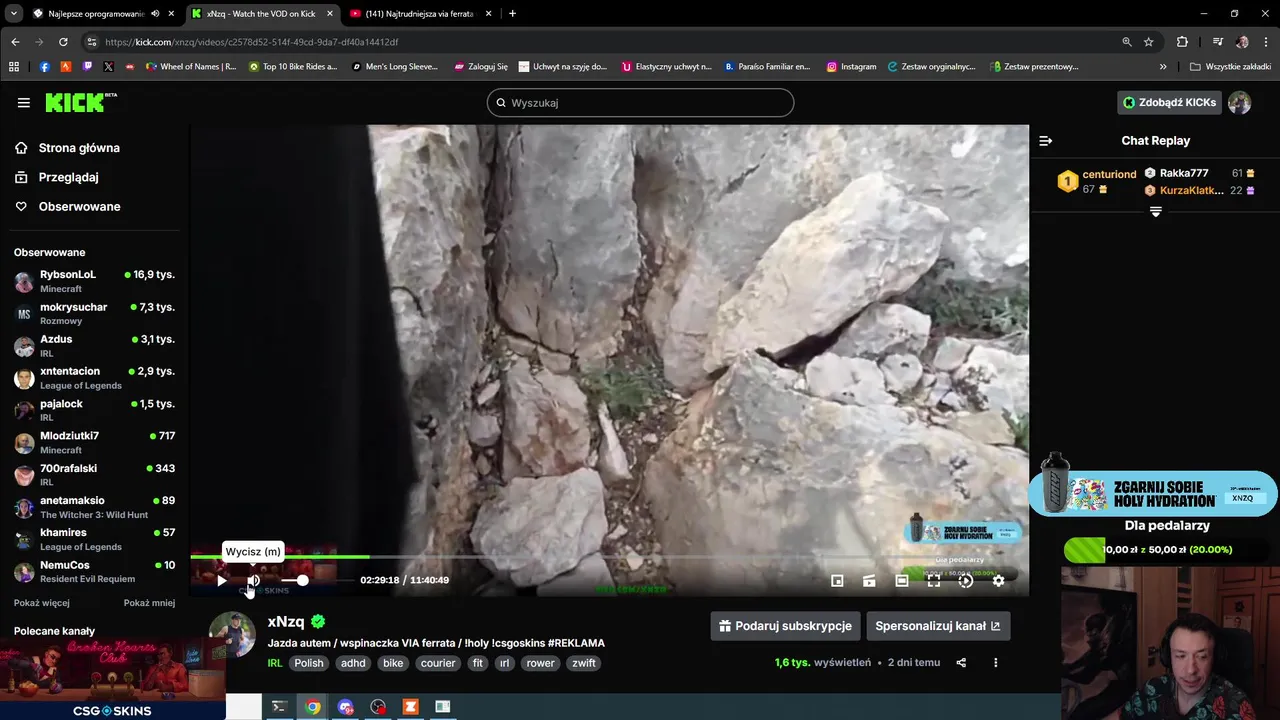The width and height of the screenshot is (1280, 720).
Task: Open pajalock channel
Action: 95,410
